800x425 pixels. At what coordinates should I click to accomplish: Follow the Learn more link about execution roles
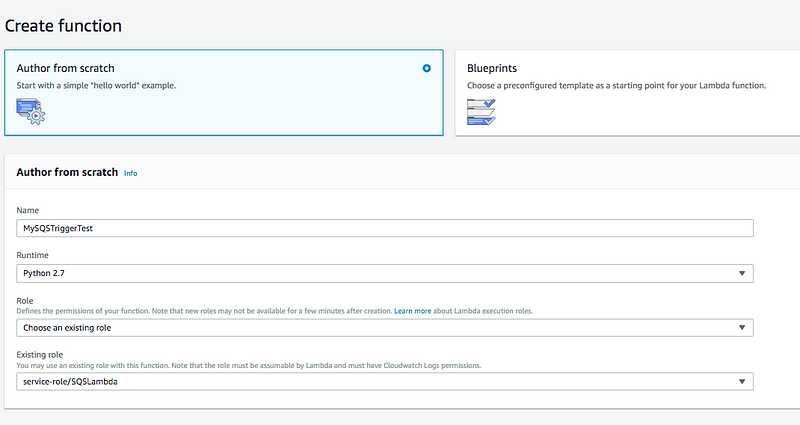[412, 311]
